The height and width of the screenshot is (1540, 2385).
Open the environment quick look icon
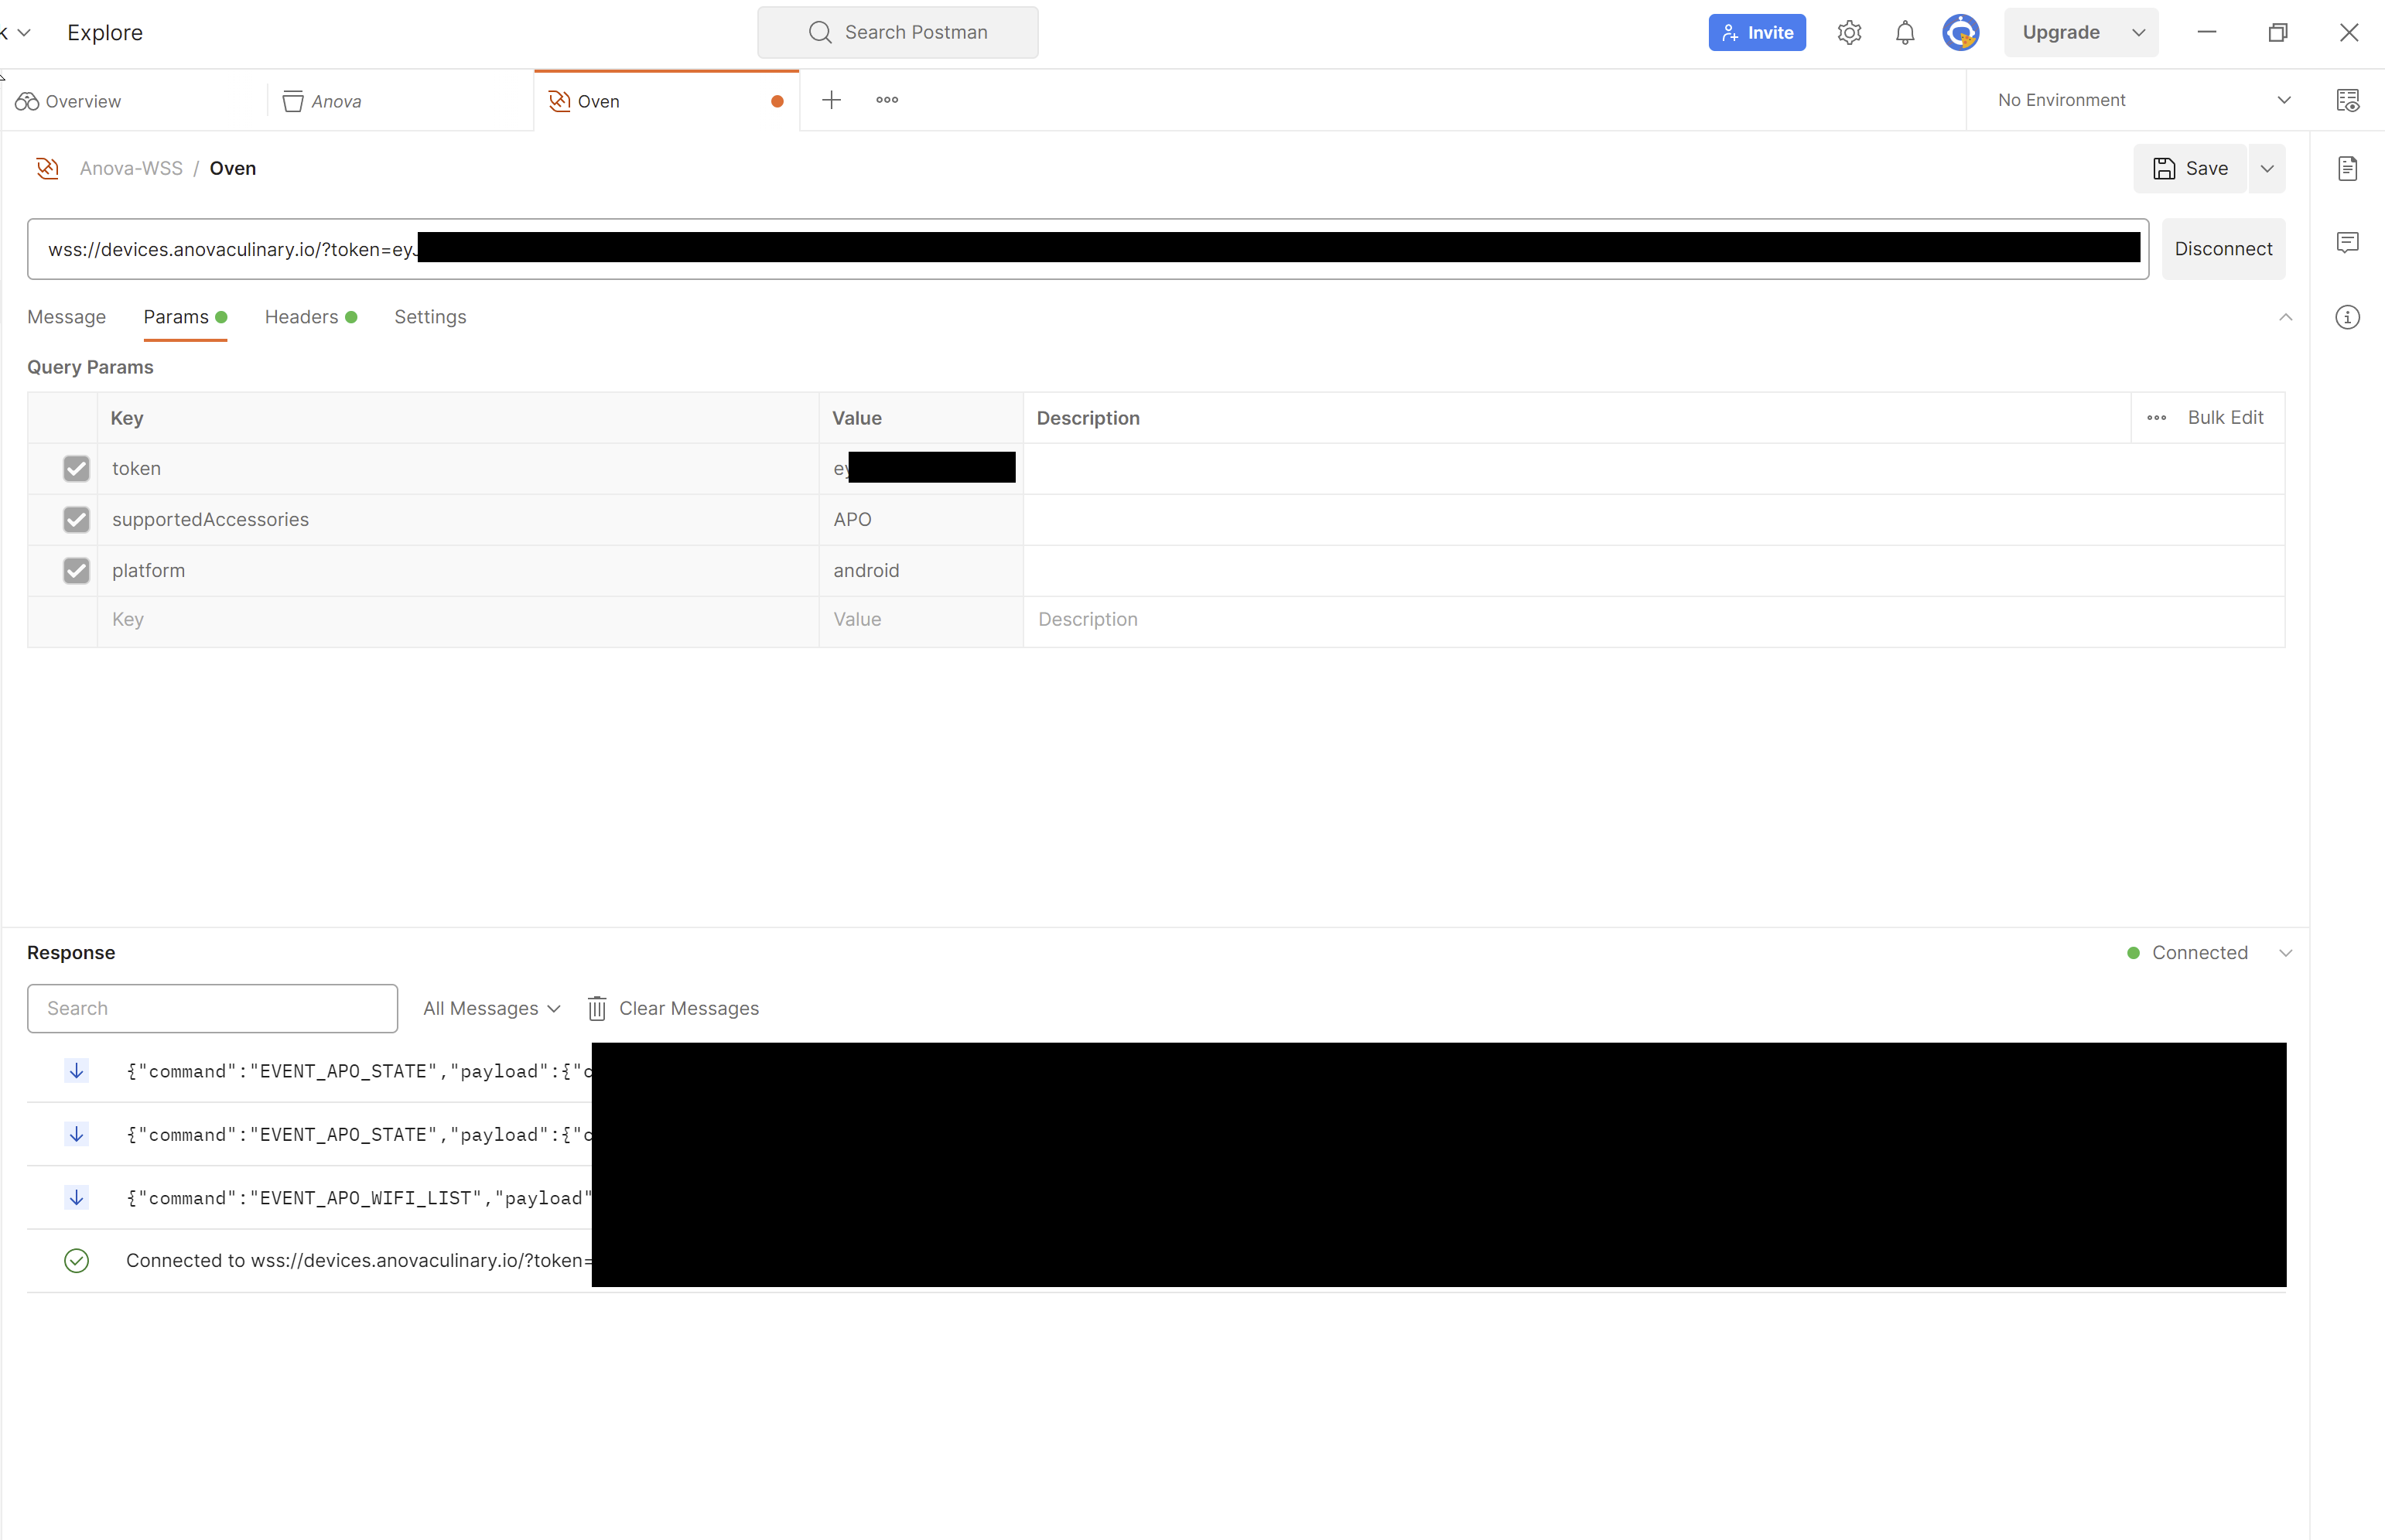coord(2347,100)
